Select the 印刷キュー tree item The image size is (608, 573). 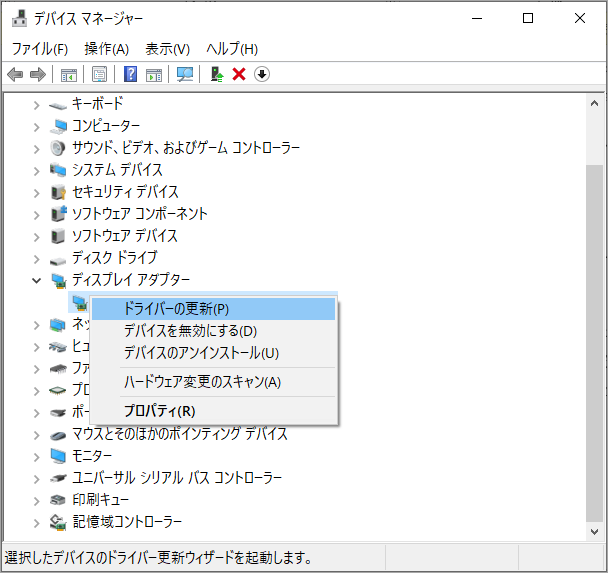point(100,500)
